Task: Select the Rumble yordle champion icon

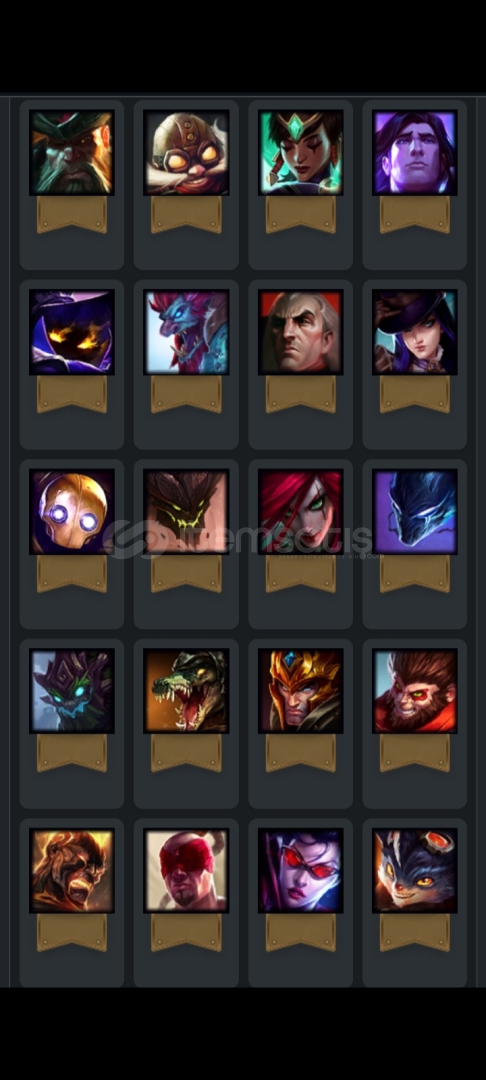Action: tap(414, 871)
